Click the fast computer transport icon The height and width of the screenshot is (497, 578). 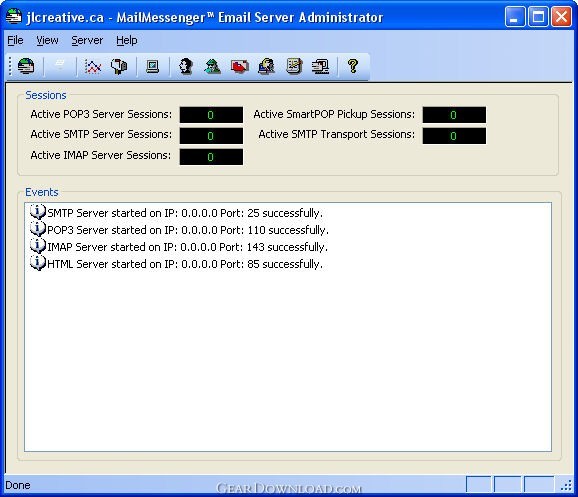(320, 67)
